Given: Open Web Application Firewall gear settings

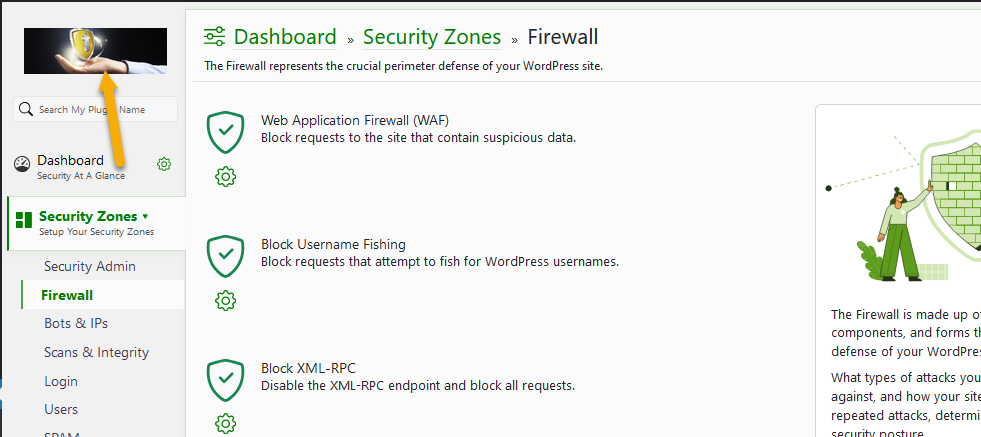Looking at the screenshot, I should (225, 177).
